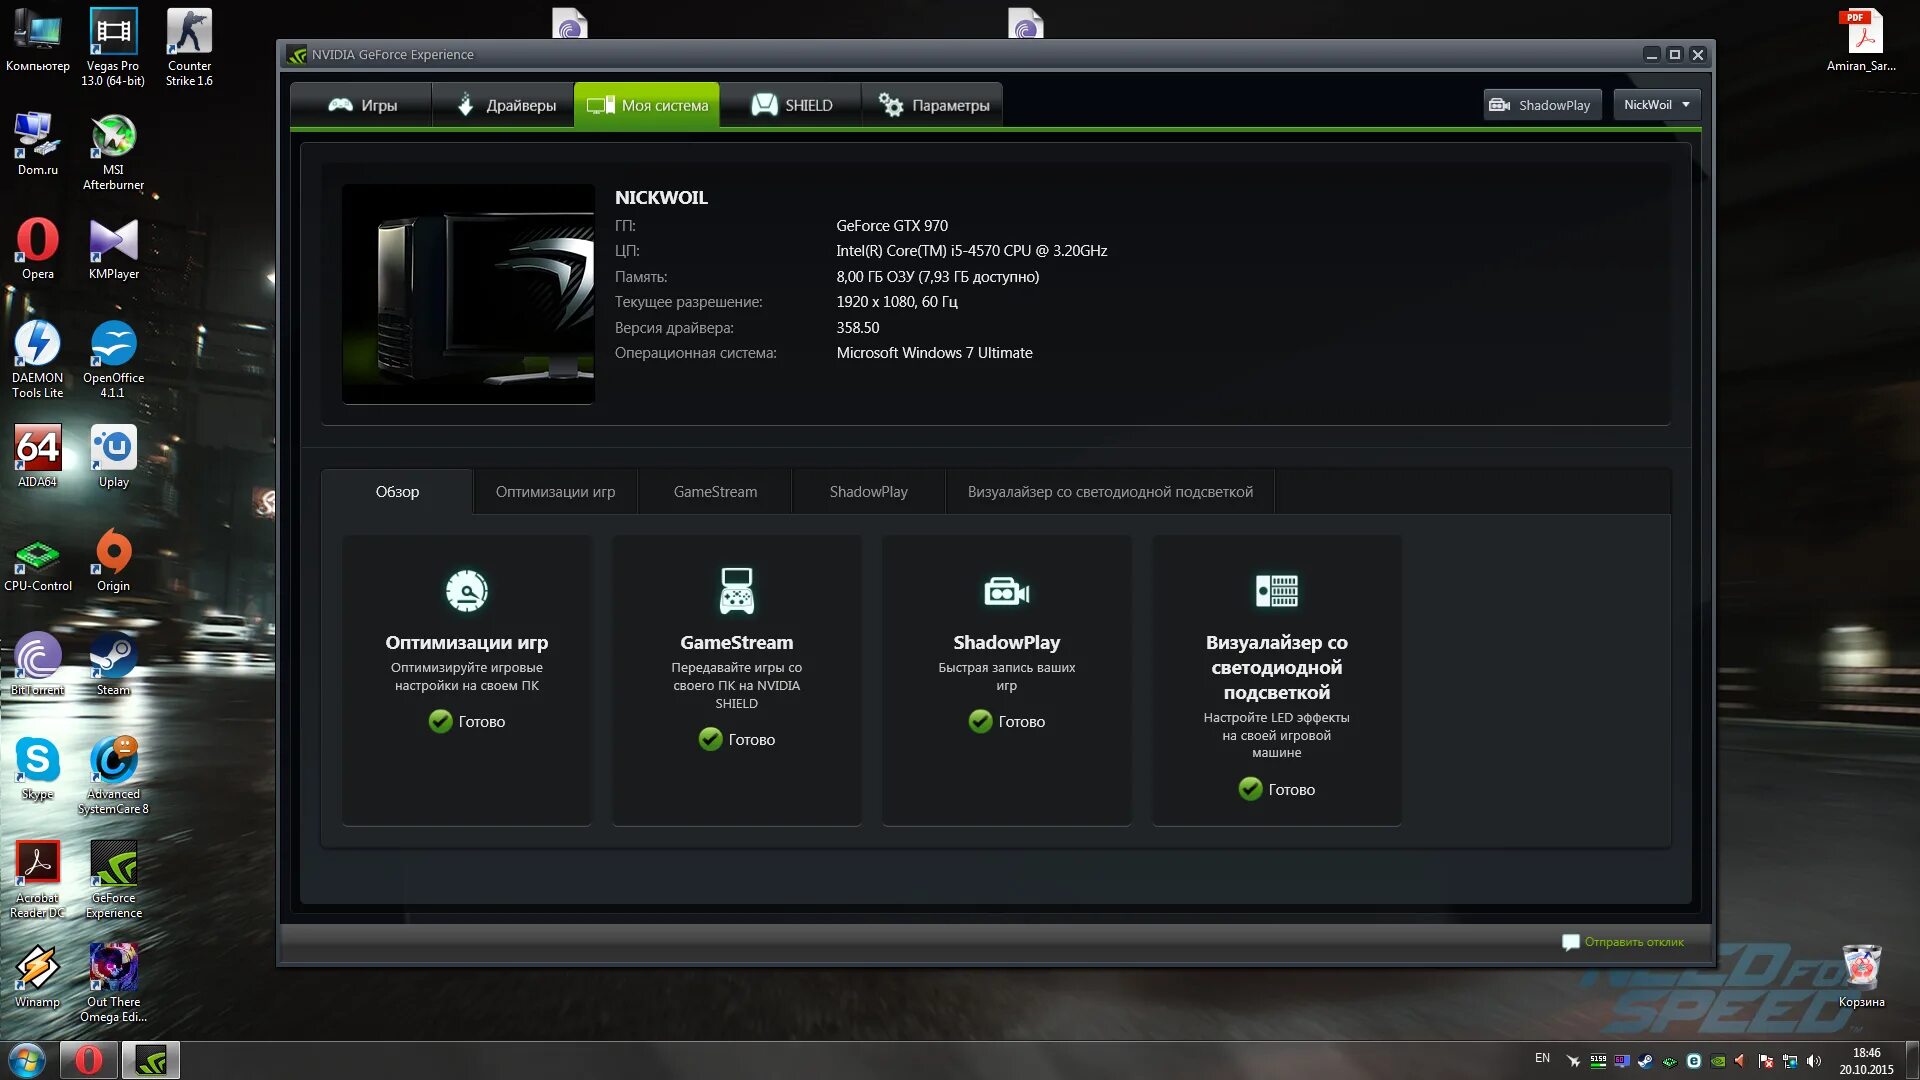The height and width of the screenshot is (1080, 1920).
Task: Click the driver version 358.50 text
Action: [x=858, y=328]
